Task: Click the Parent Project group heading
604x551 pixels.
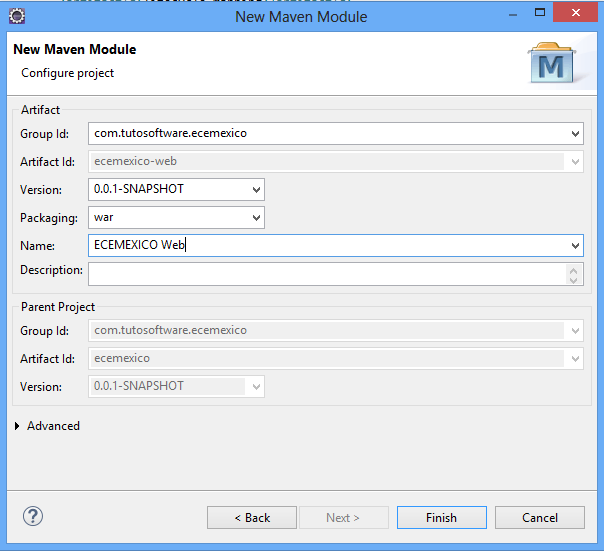Action: [58, 307]
